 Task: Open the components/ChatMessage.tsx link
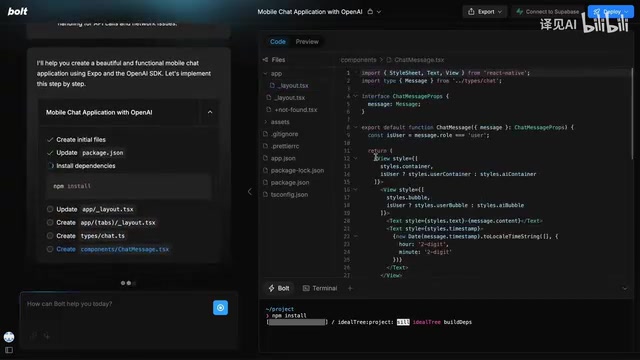click(x=124, y=249)
